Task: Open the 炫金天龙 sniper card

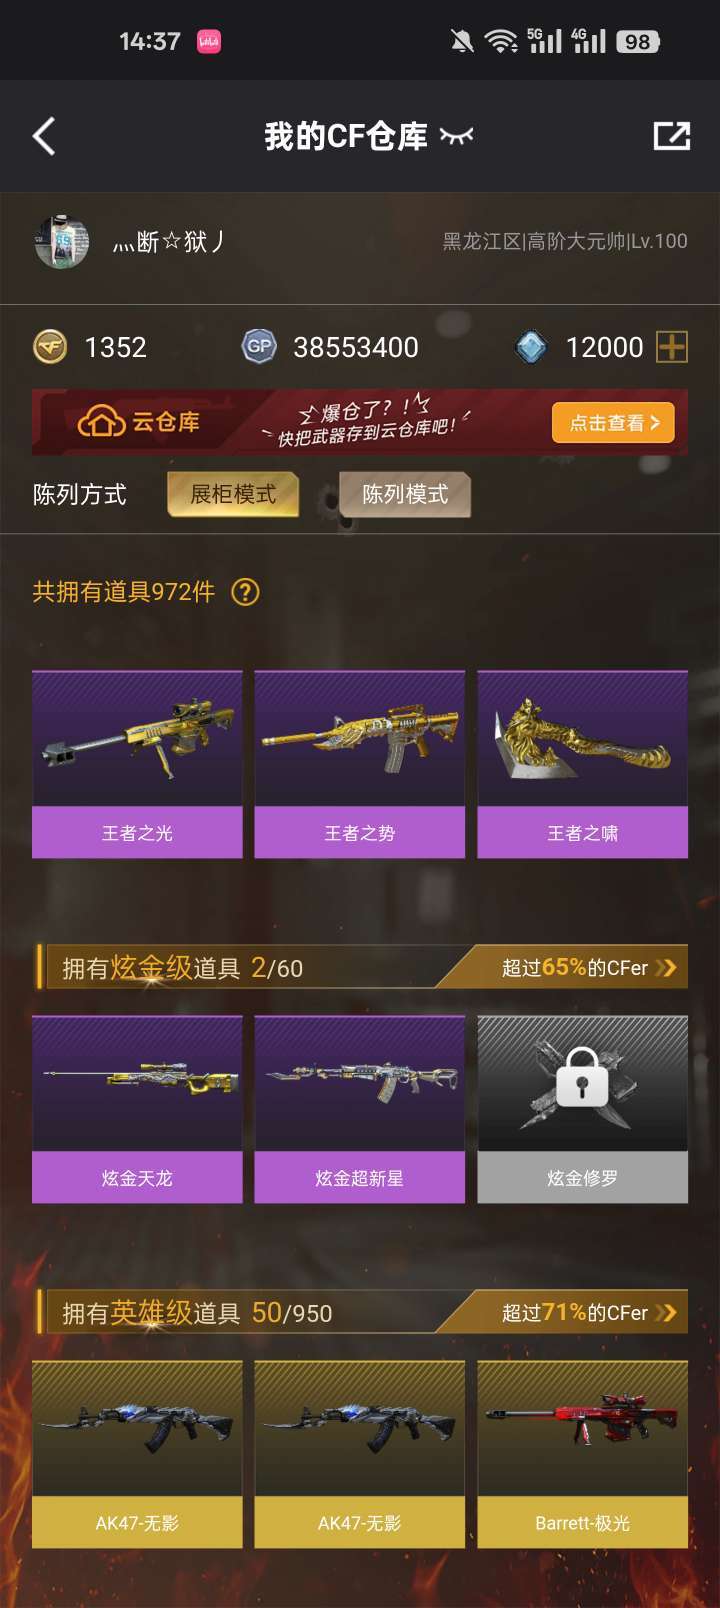Action: [137, 1109]
